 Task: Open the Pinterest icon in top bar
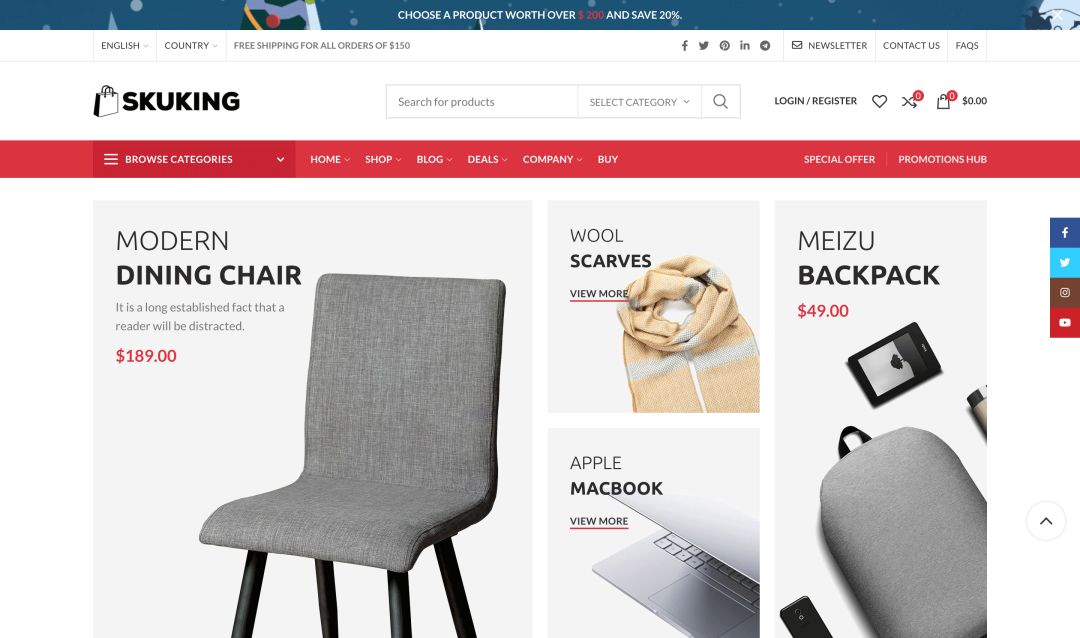tap(725, 45)
